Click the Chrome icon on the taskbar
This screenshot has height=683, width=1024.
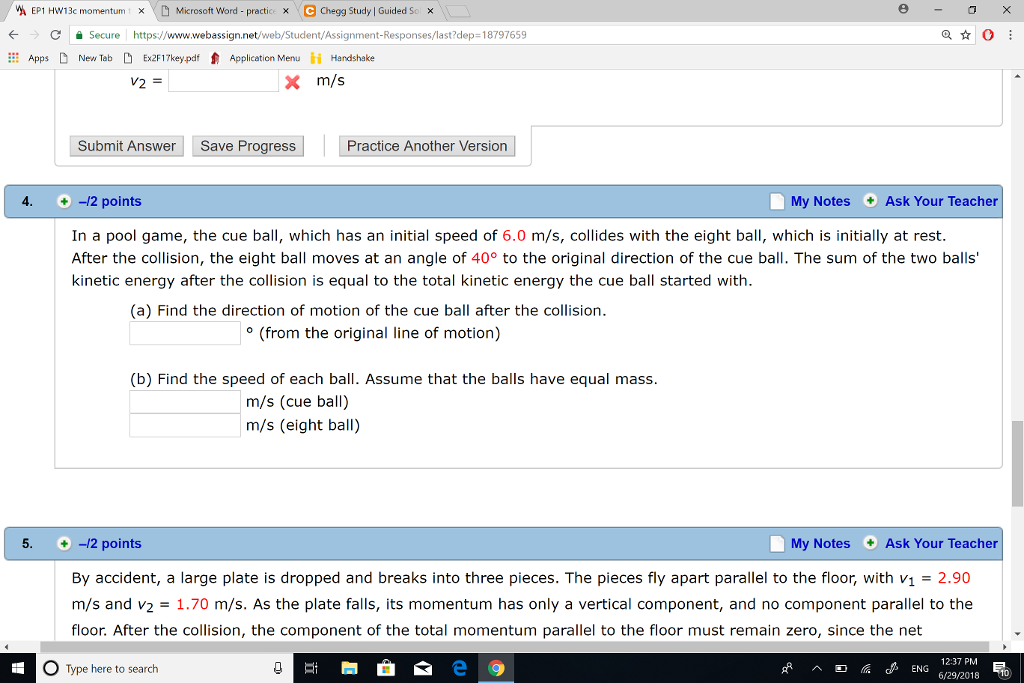496,669
